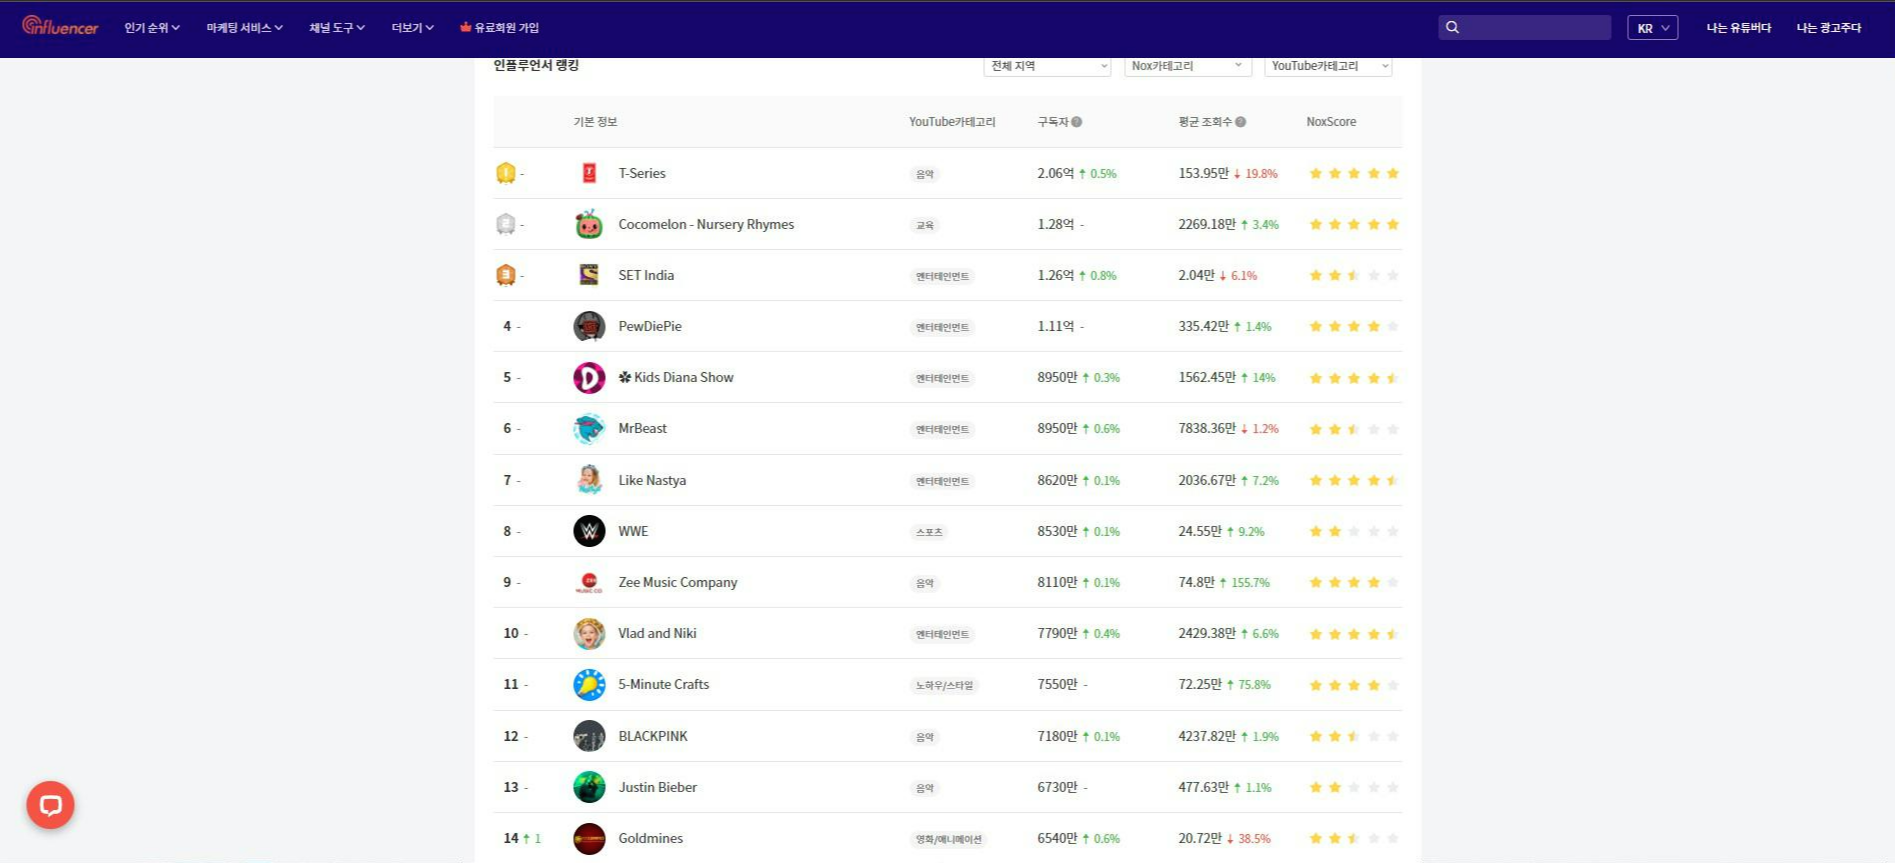Image resolution: width=1895 pixels, height=863 pixels.
Task: Focus the top search input field
Action: (1525, 28)
